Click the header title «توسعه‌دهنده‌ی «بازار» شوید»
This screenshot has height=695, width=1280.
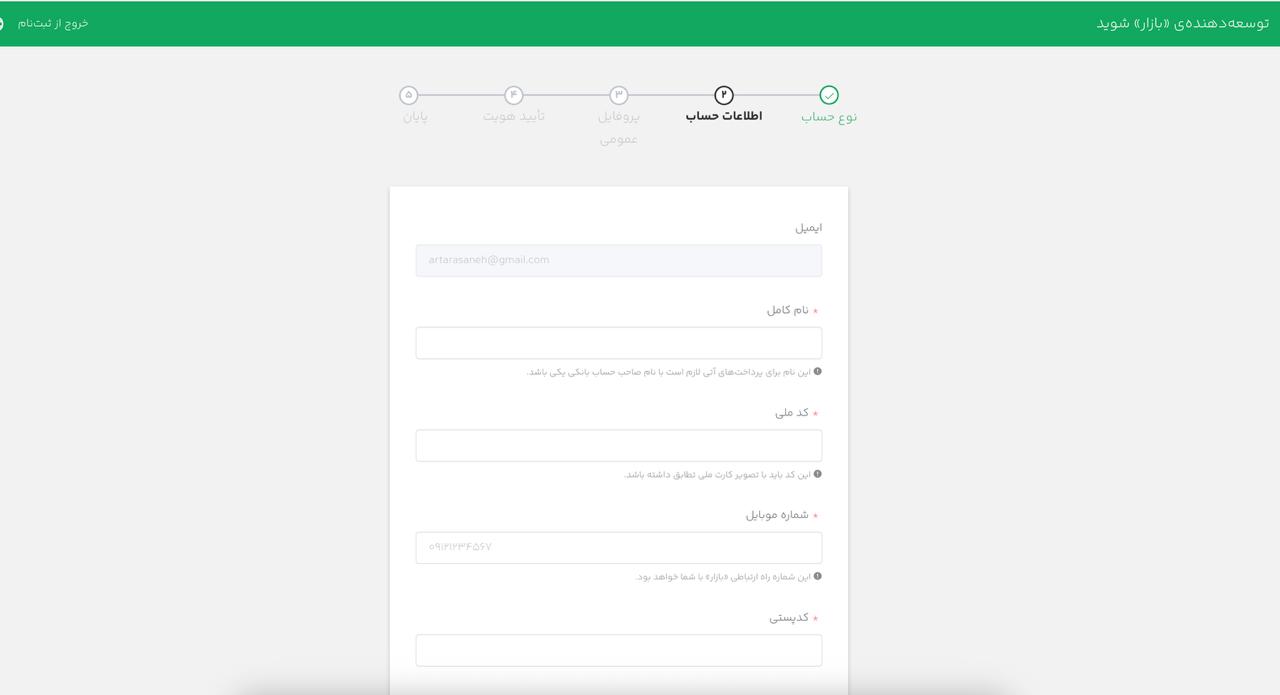[1183, 23]
